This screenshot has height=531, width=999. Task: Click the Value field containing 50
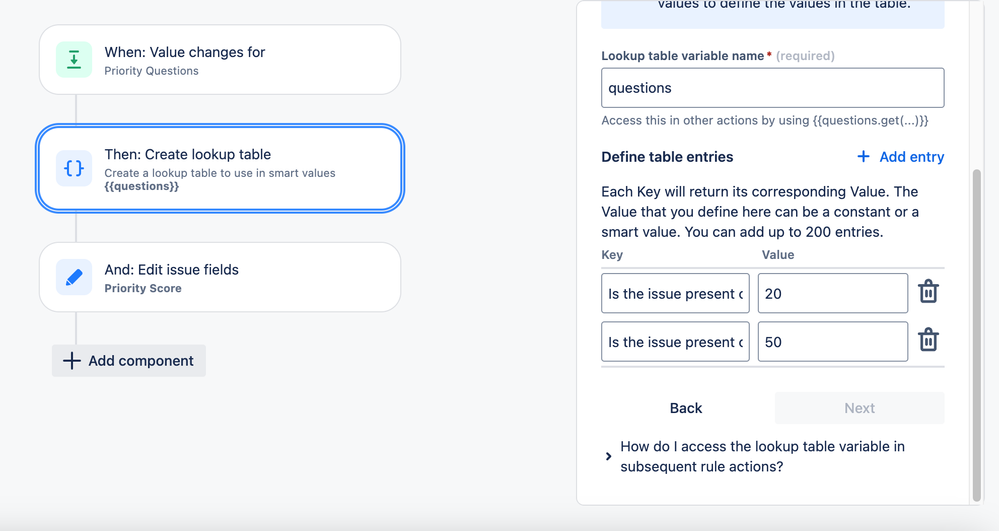(833, 342)
